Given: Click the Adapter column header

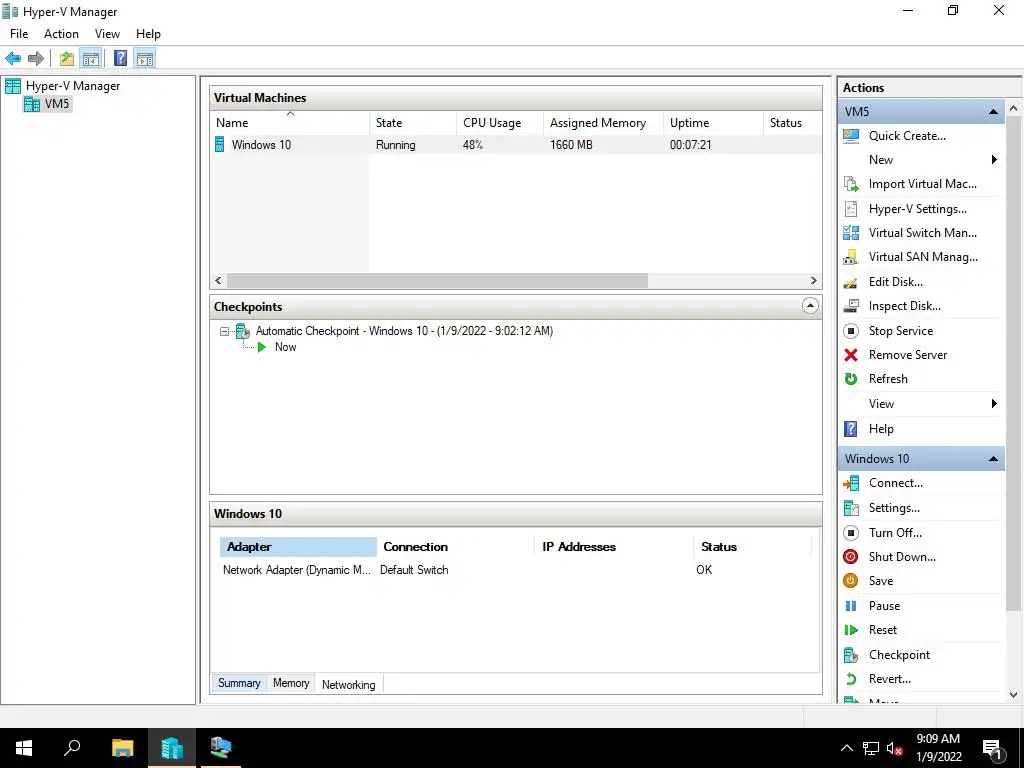Looking at the screenshot, I should point(298,547).
